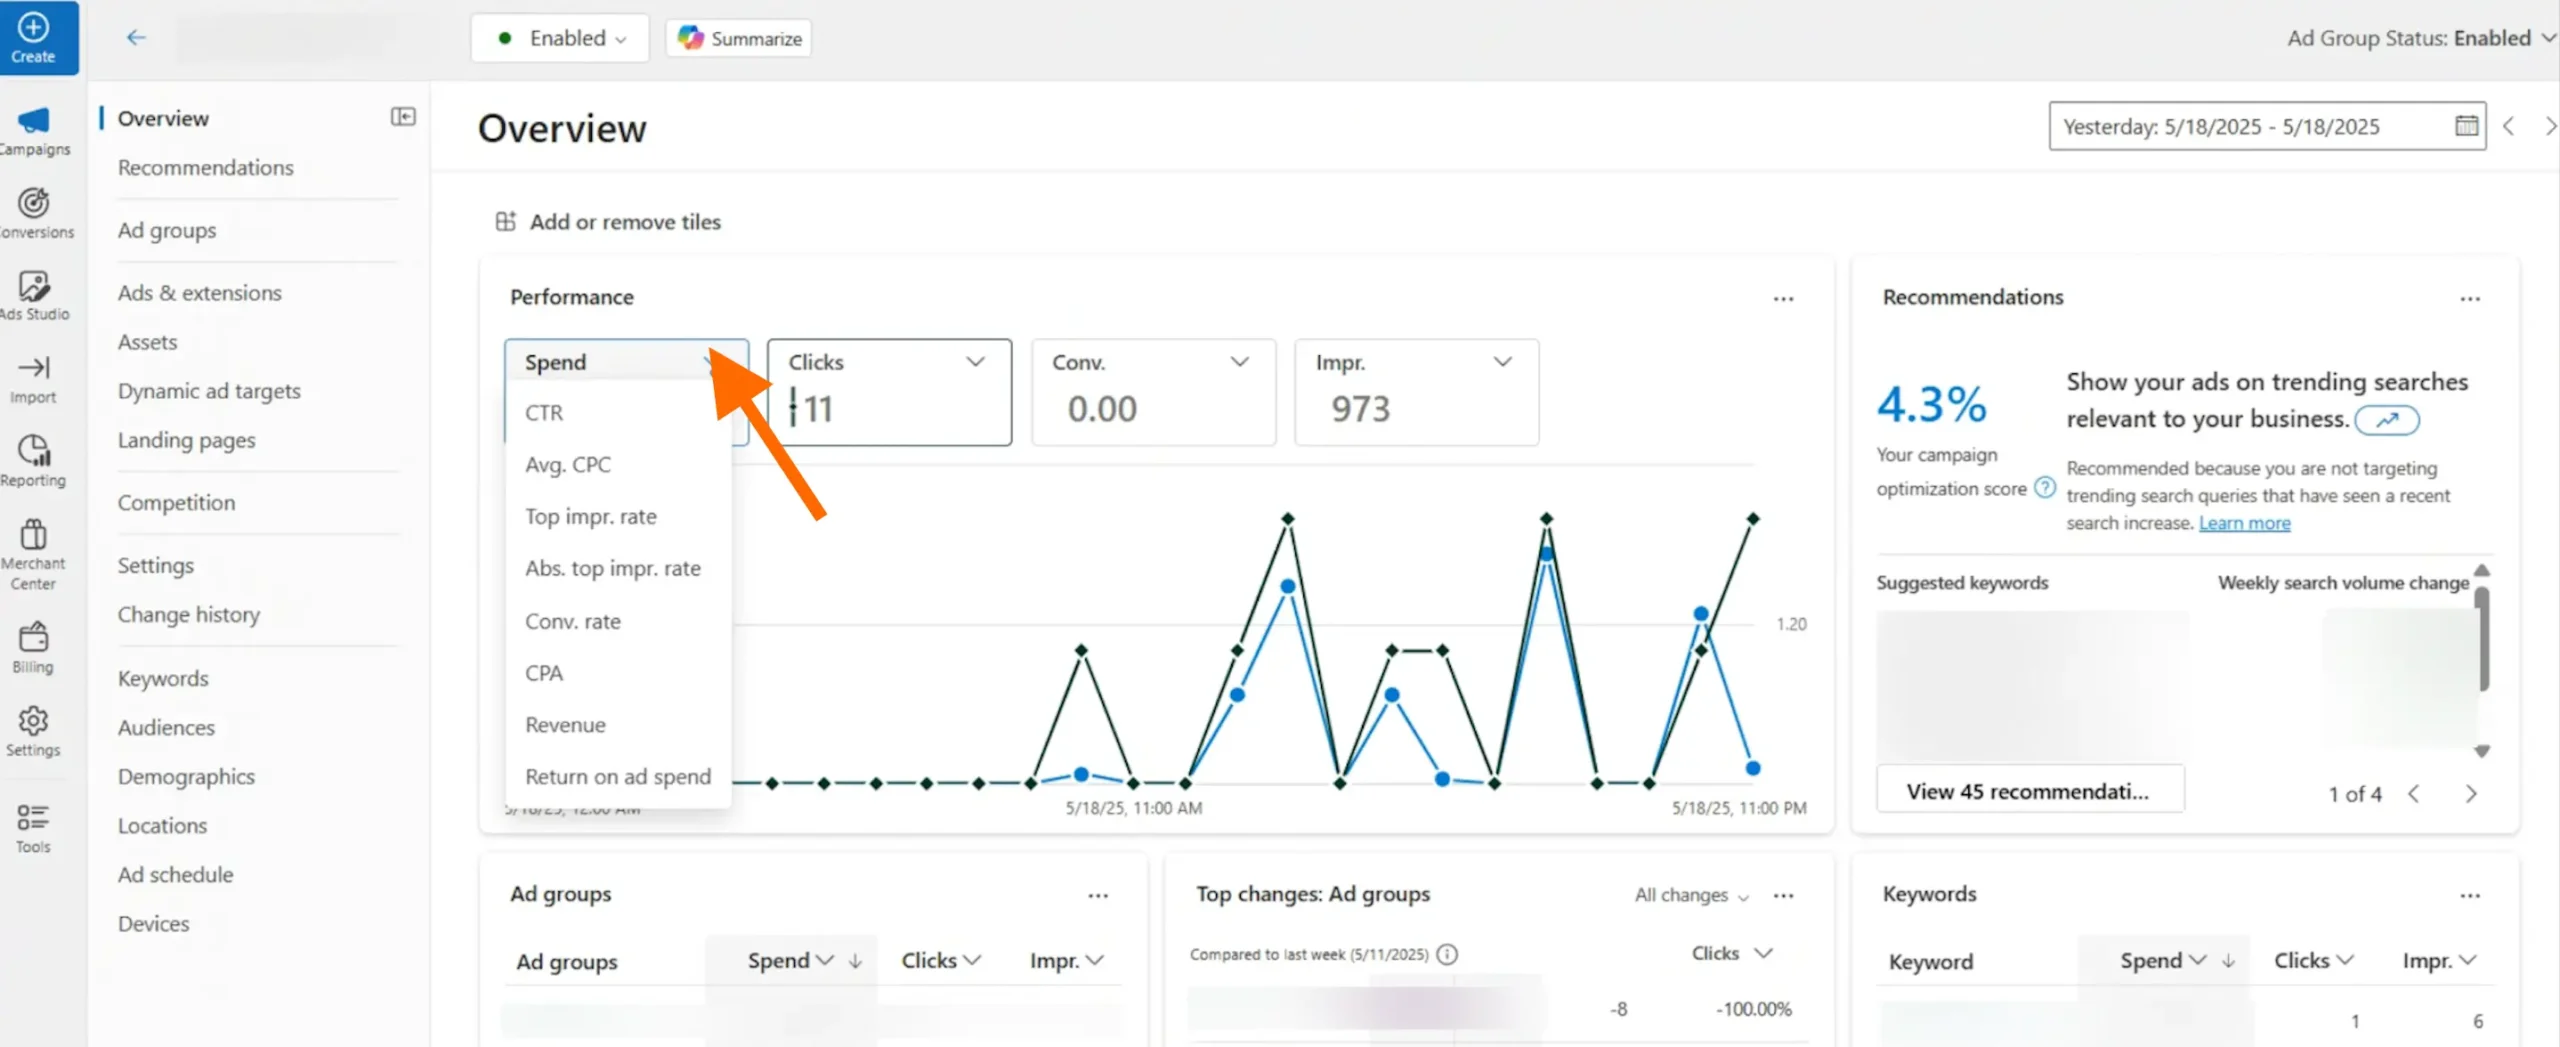Select CTR from the metric list
Image resolution: width=2560 pixels, height=1047 pixels.
544,412
